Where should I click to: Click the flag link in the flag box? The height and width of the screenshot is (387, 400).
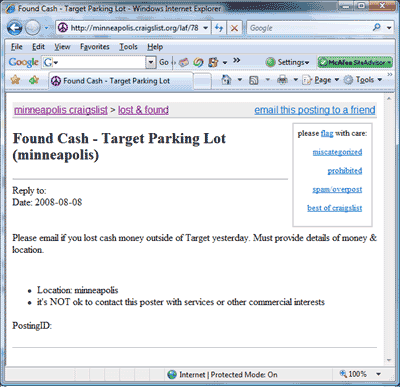(327, 133)
